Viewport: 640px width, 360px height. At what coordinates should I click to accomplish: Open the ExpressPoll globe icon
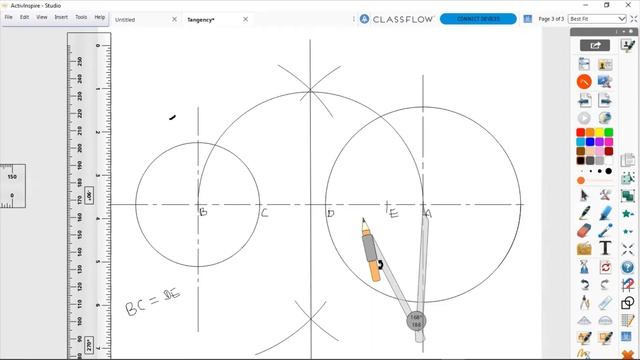click(605, 118)
